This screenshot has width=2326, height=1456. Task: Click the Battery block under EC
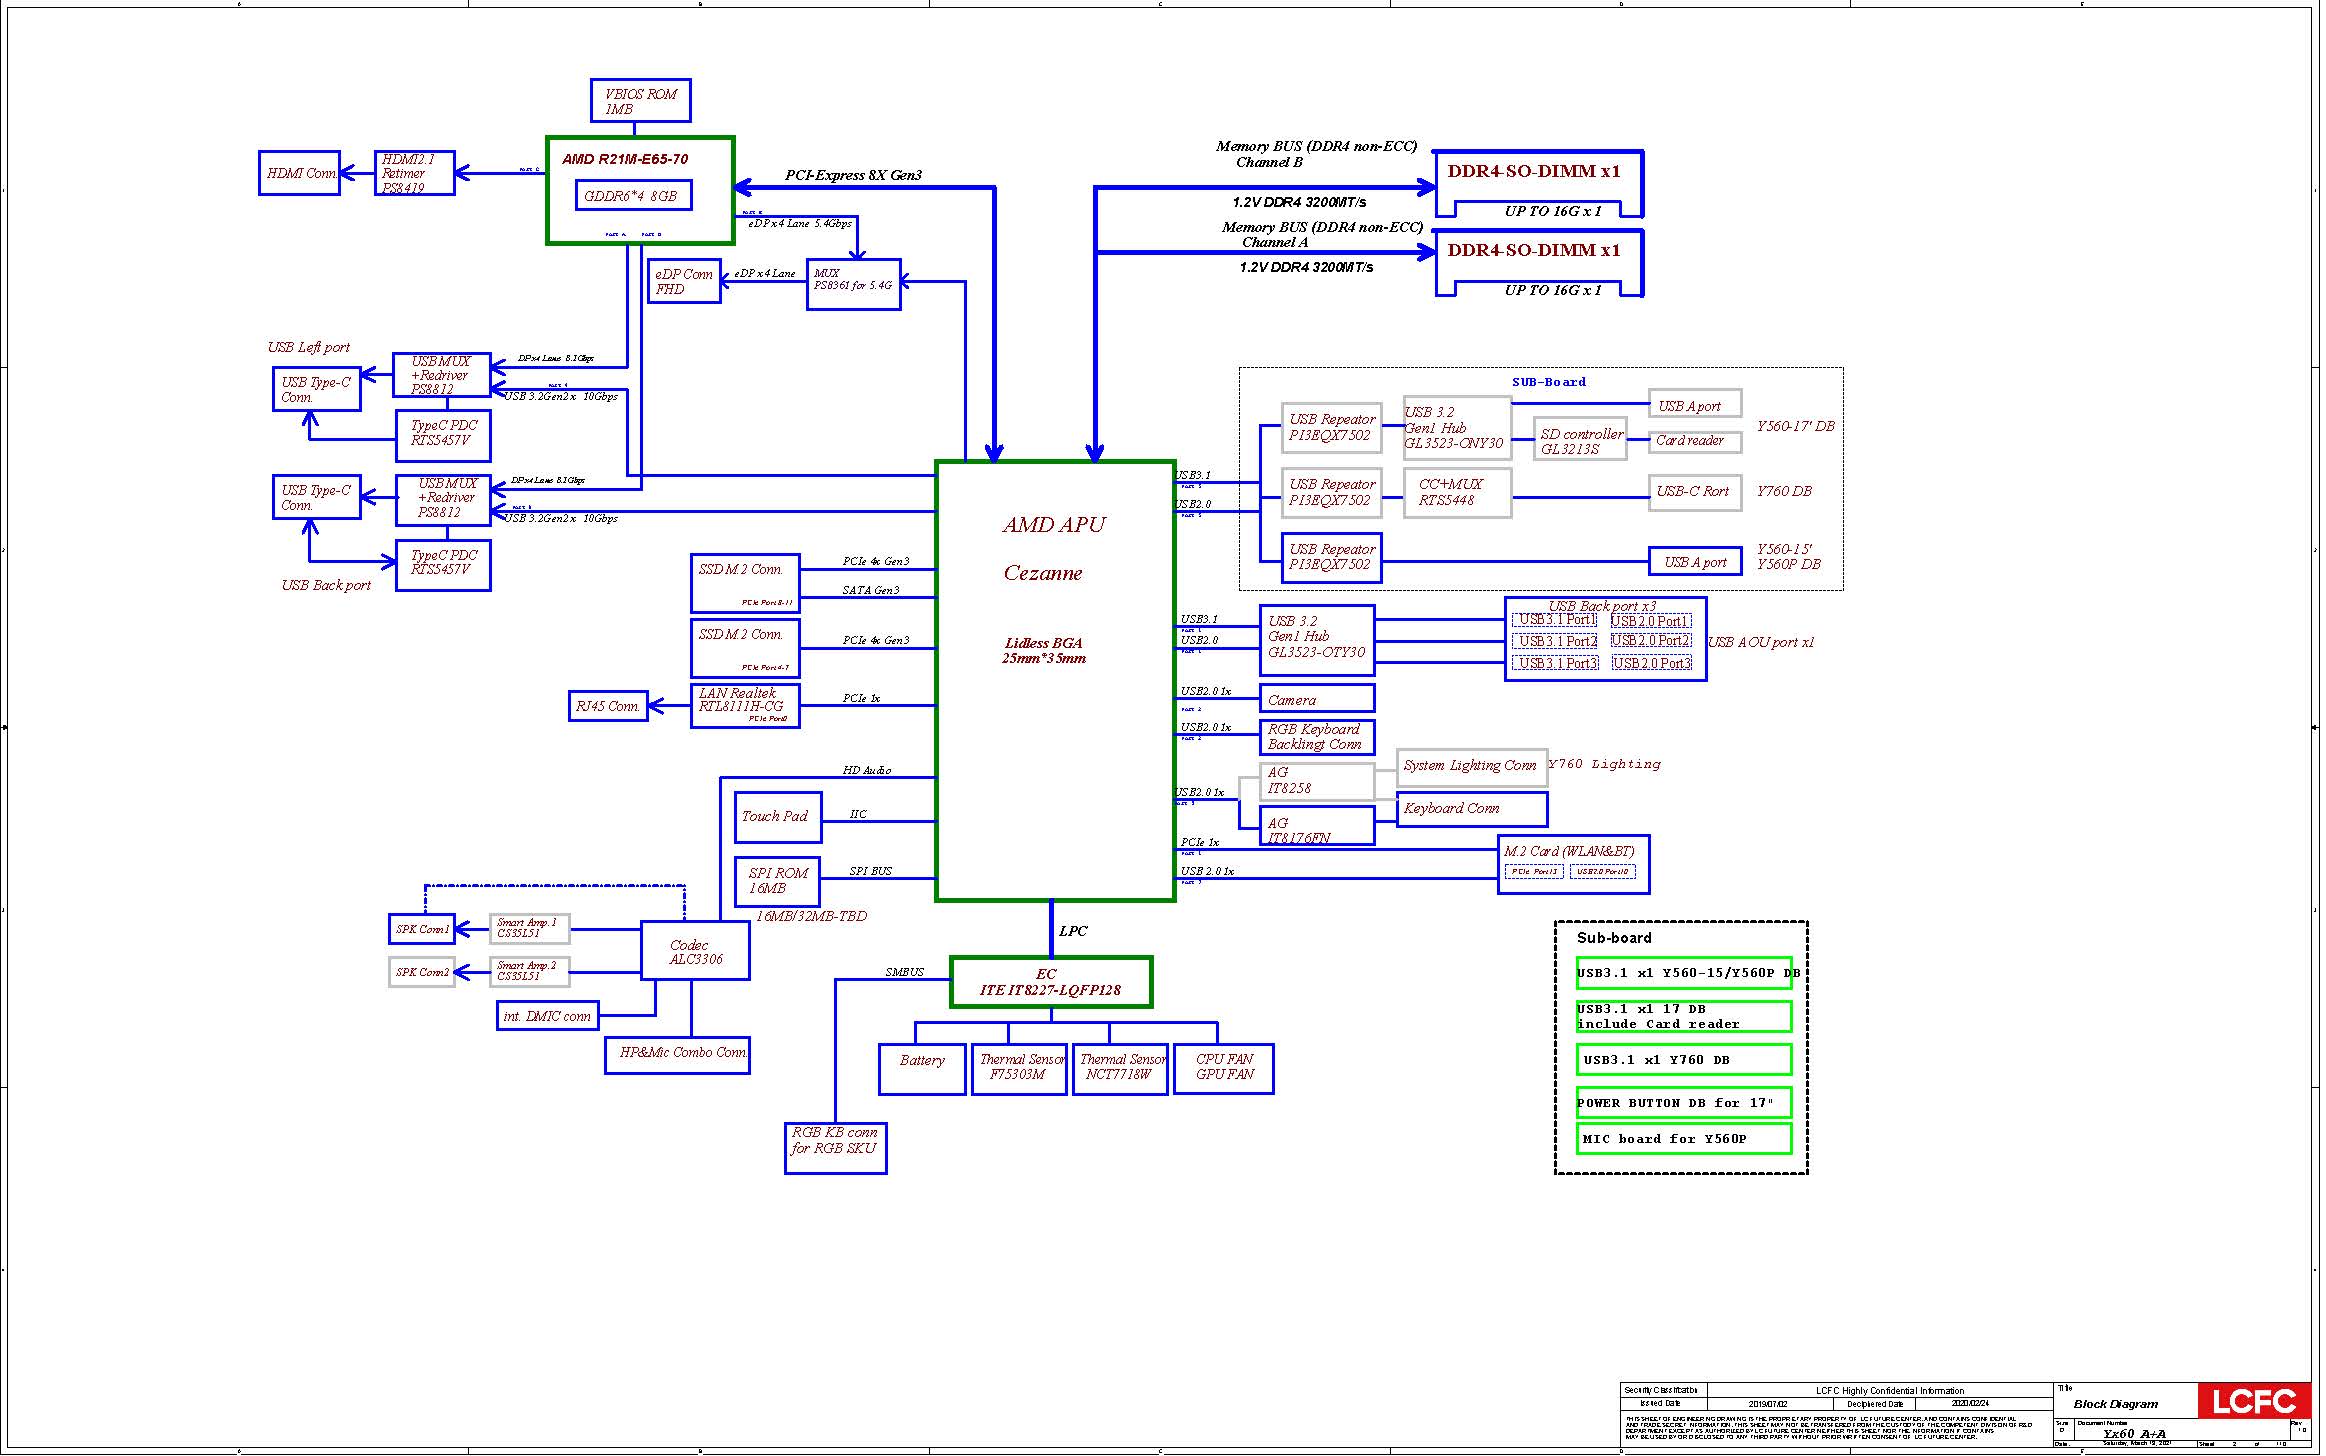coord(921,1068)
